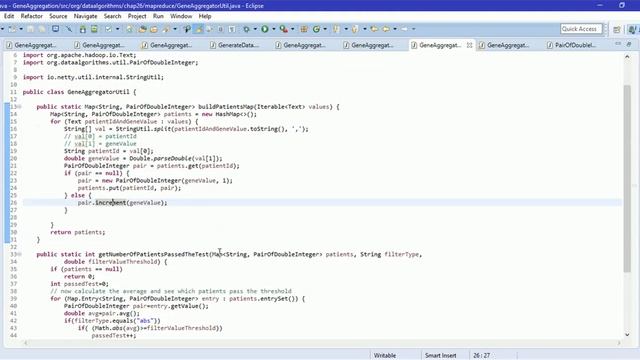Screen dimensions: 640x360
Task: Click the 26 : 27 cursor position status
Action: click(482, 356)
